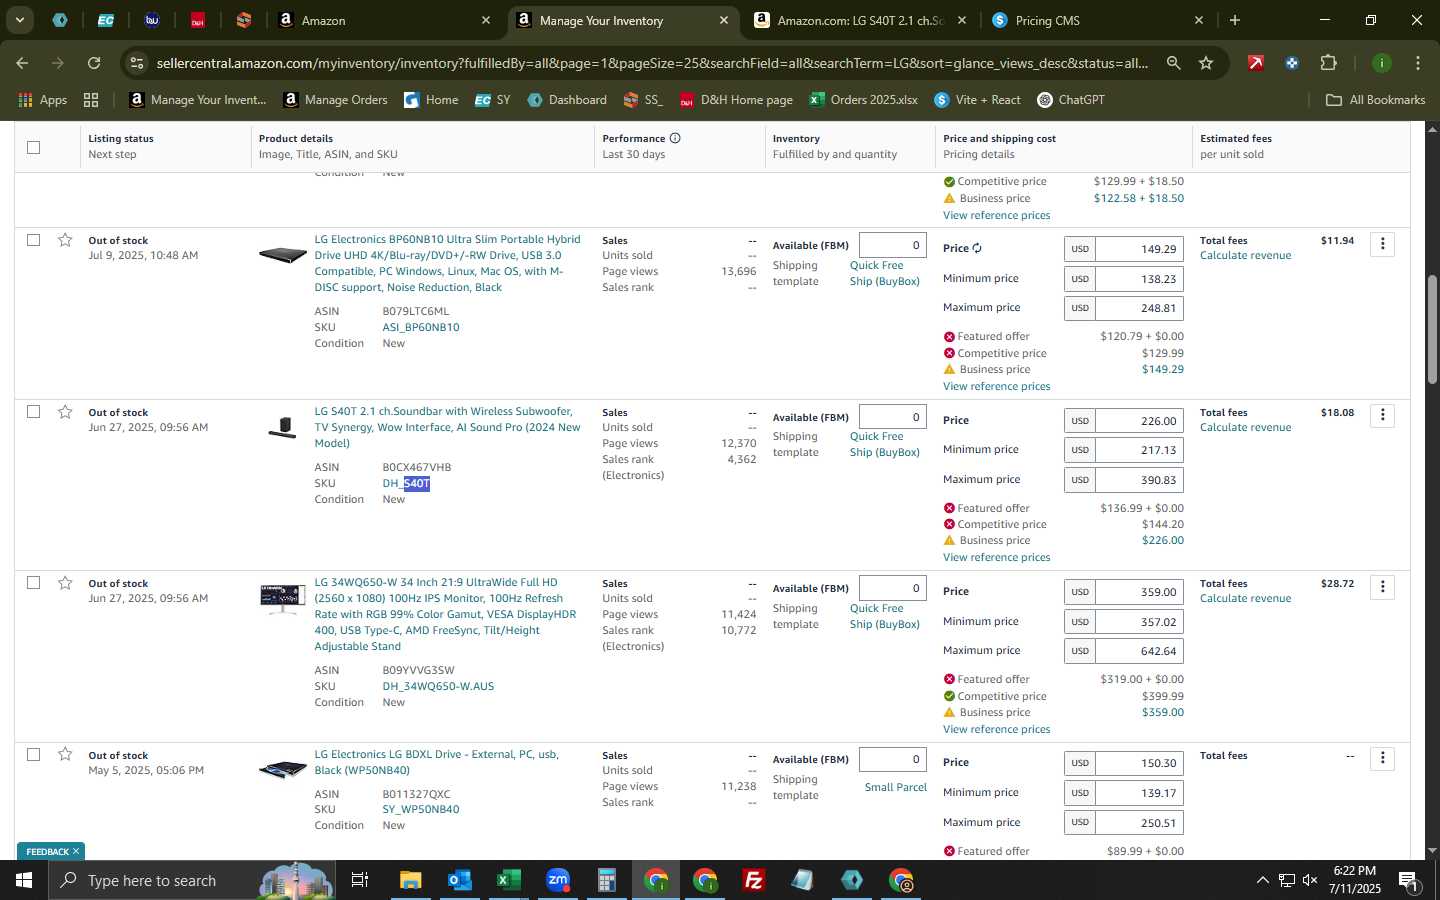Go back to the previous page
The width and height of the screenshot is (1440, 900).
click(22, 63)
